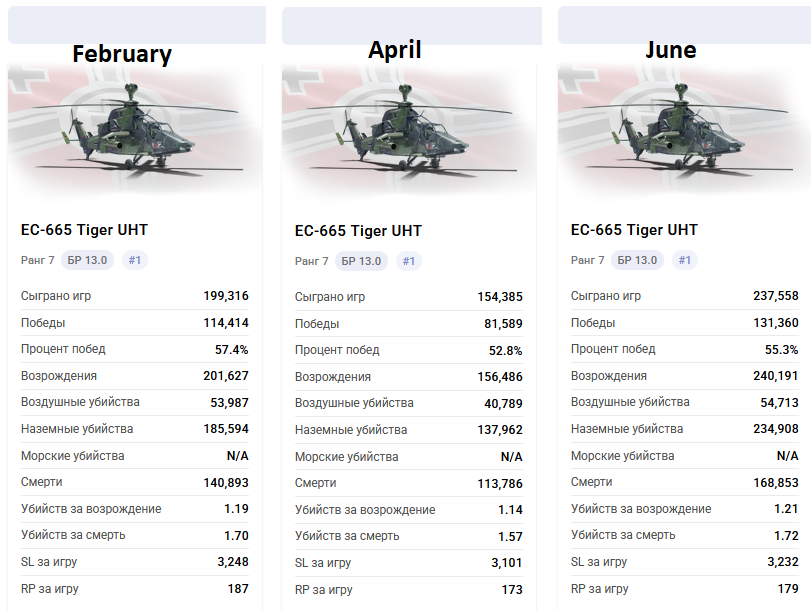811x611 pixels.
Task: Select the #1 rank badge in the February card
Action: click(134, 260)
